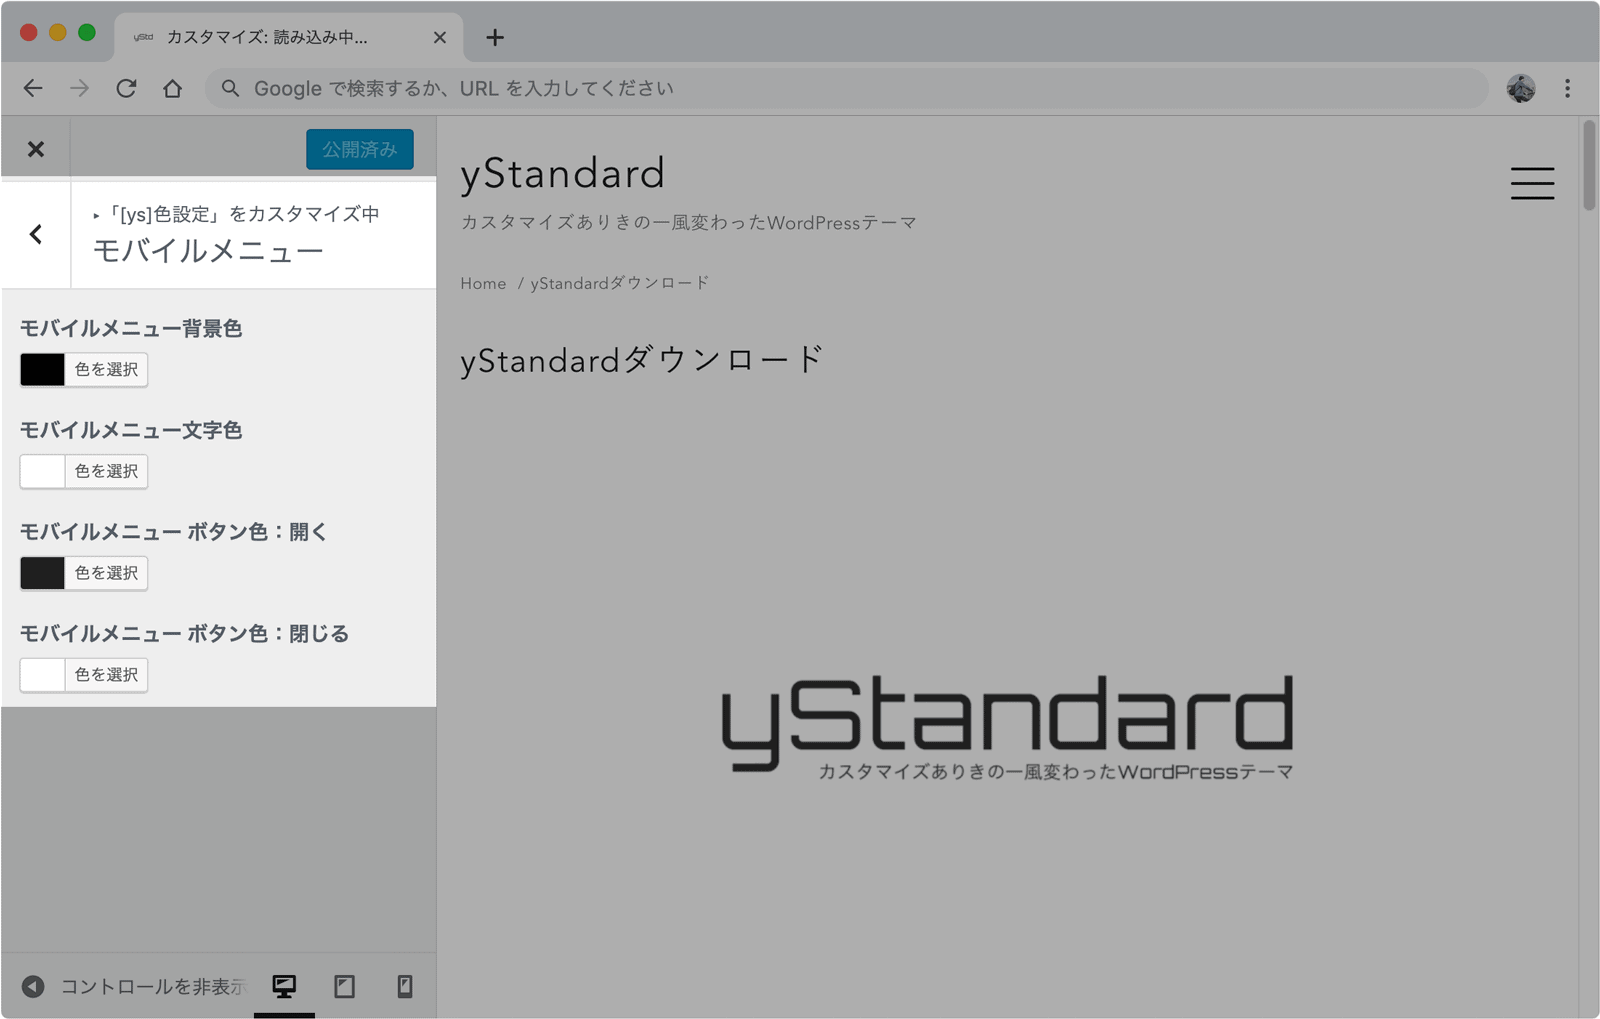1600x1019 pixels.
Task: Open the 色を選択 button for ボタン色:閉じる
Action: pyautogui.click(x=106, y=675)
